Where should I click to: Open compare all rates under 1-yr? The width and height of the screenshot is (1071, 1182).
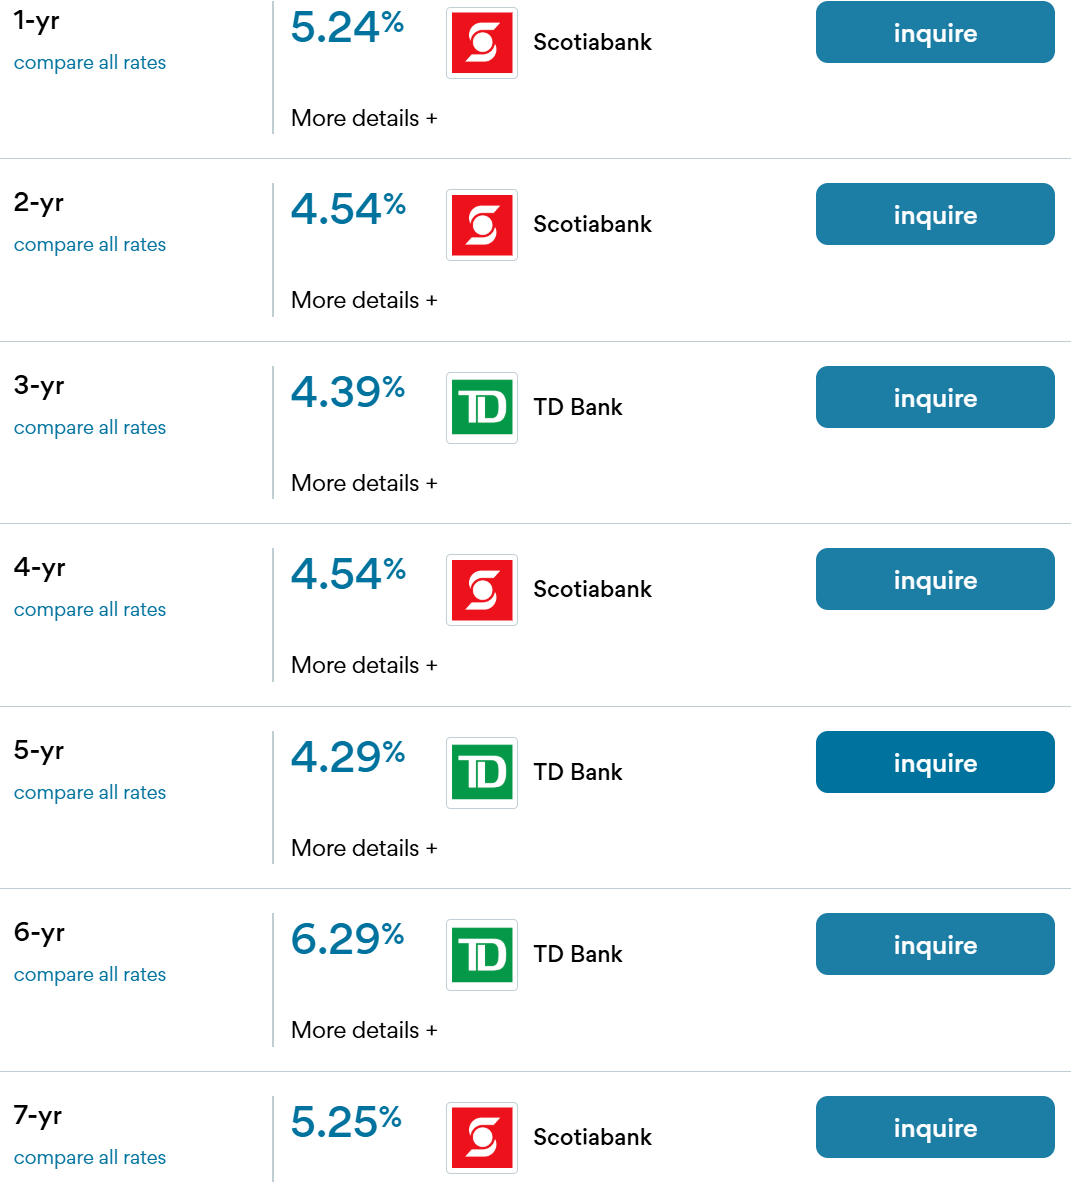click(90, 63)
